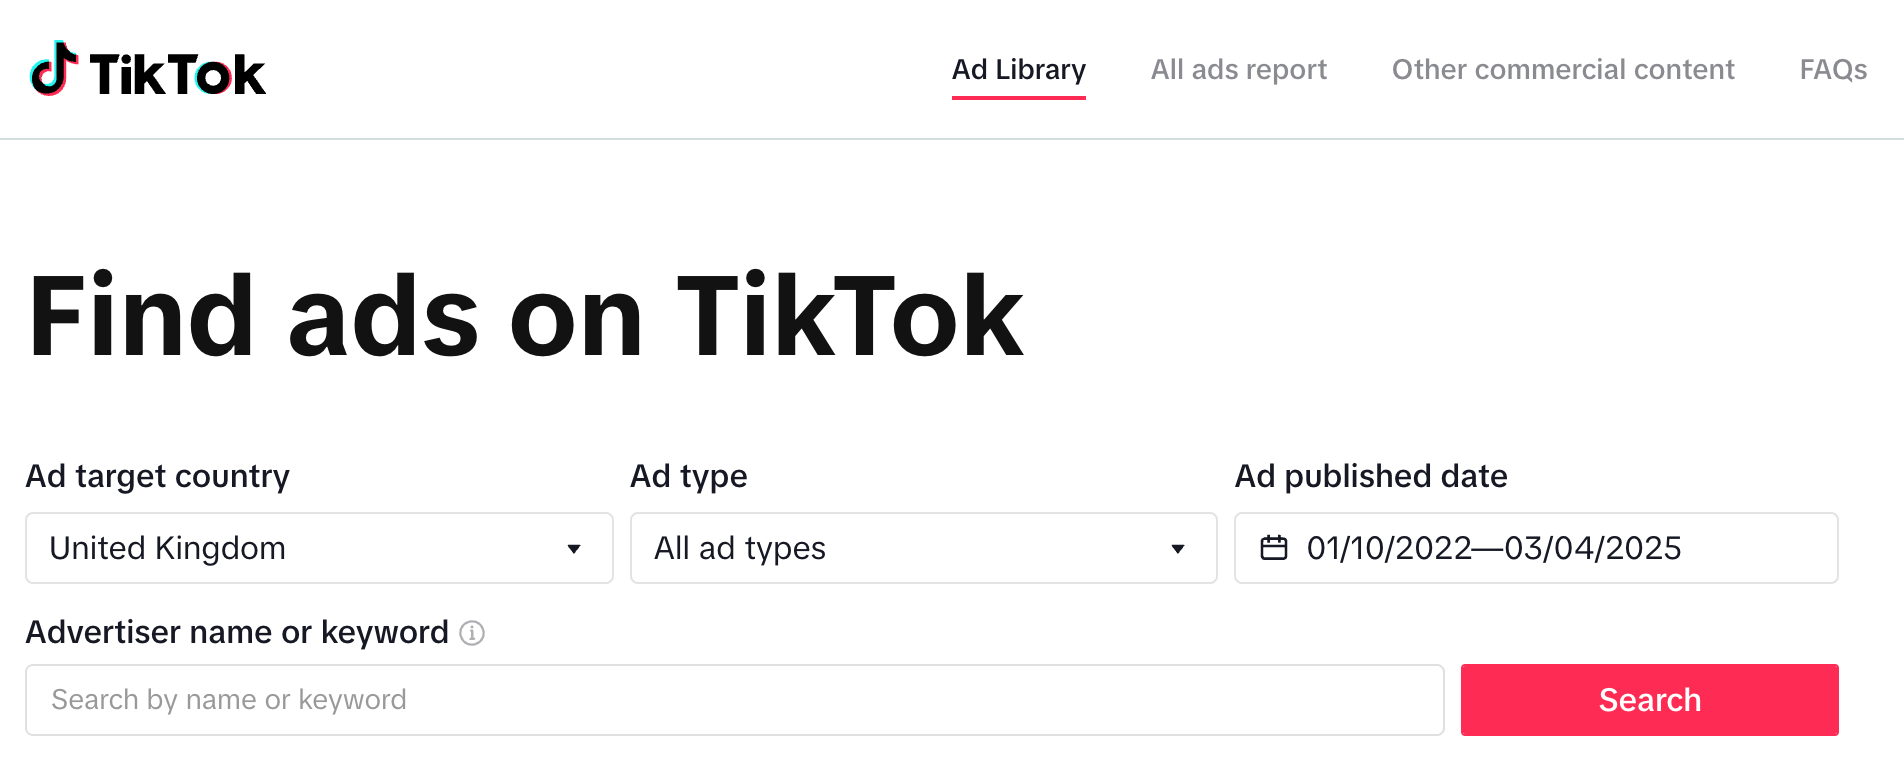Click the TikTok wordmark text in header
1904x764 pixels.
click(x=178, y=74)
